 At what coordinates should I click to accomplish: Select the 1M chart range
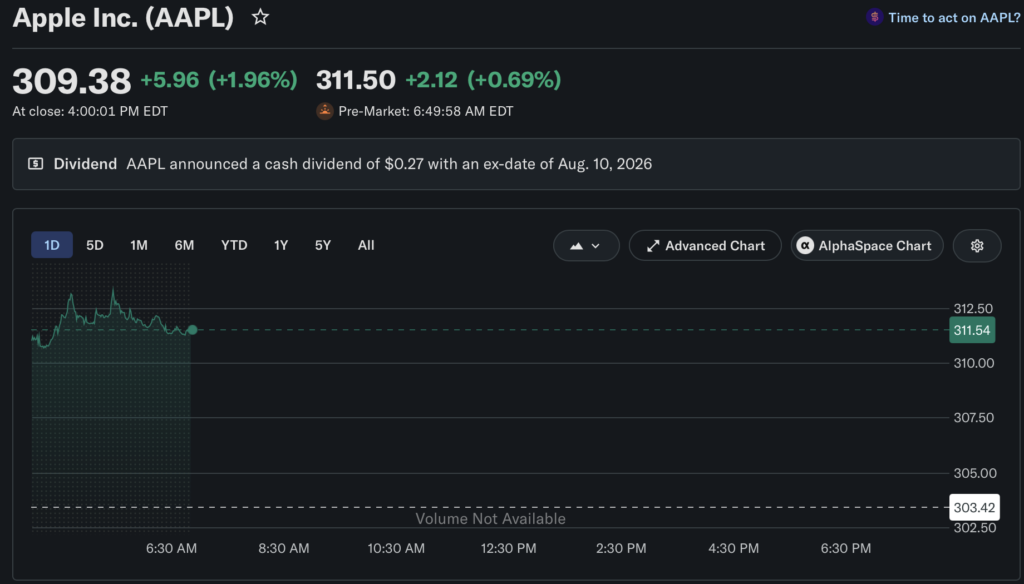click(138, 245)
